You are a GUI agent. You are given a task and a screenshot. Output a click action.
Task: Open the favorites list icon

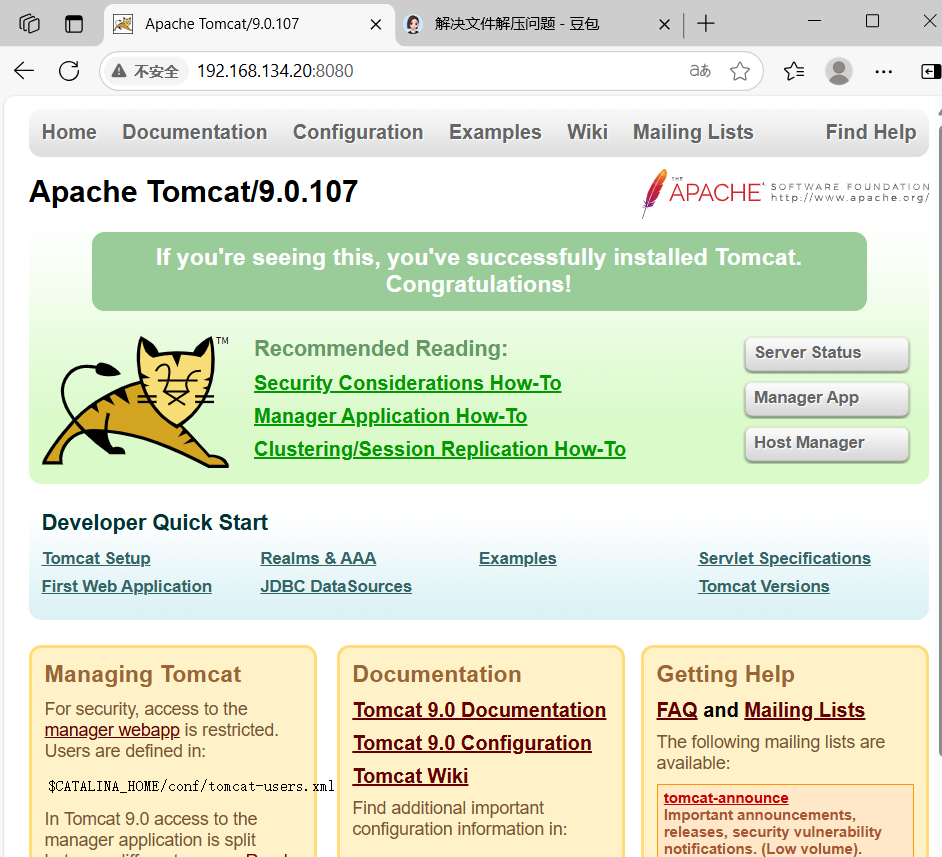pyautogui.click(x=794, y=71)
